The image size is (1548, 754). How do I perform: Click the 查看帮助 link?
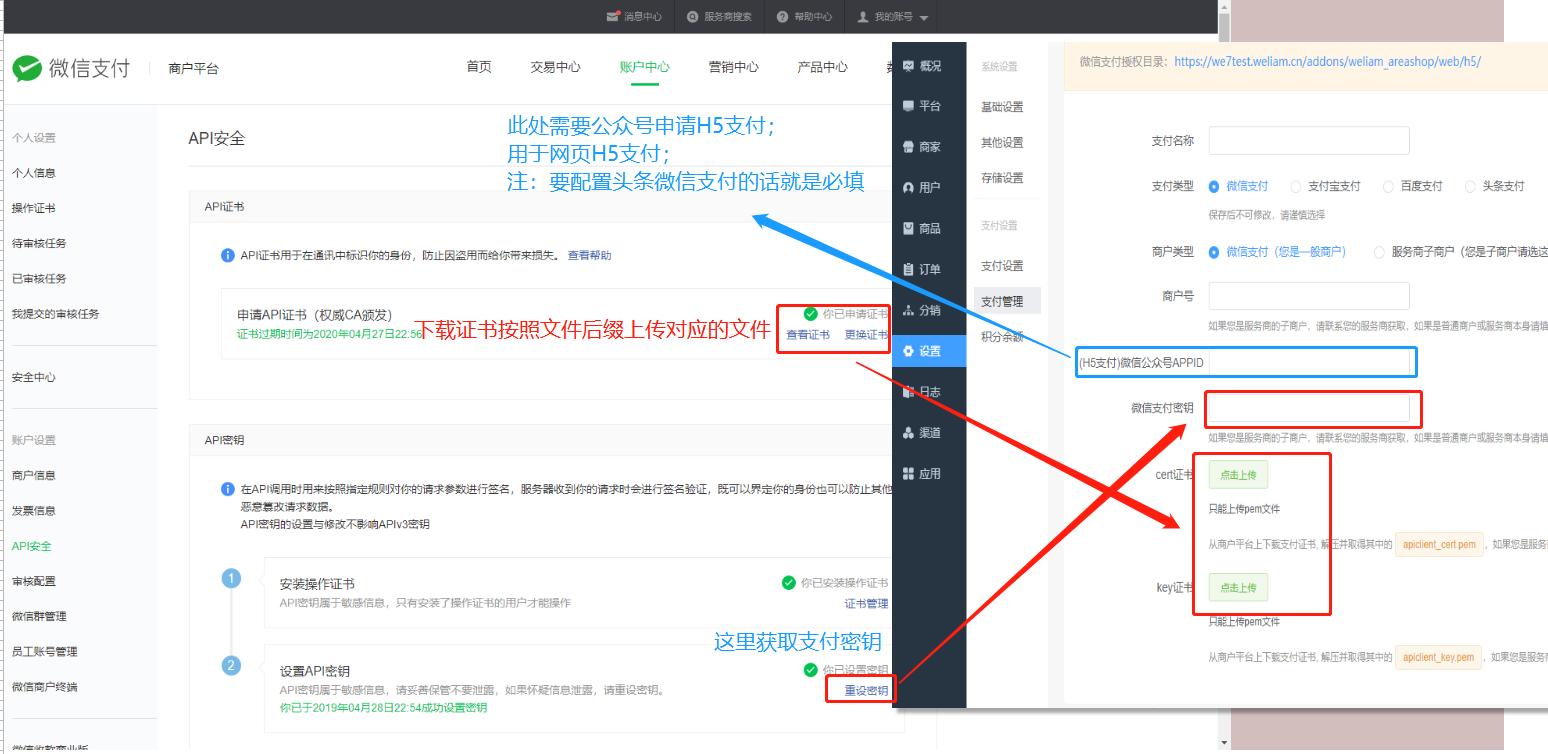tap(589, 255)
